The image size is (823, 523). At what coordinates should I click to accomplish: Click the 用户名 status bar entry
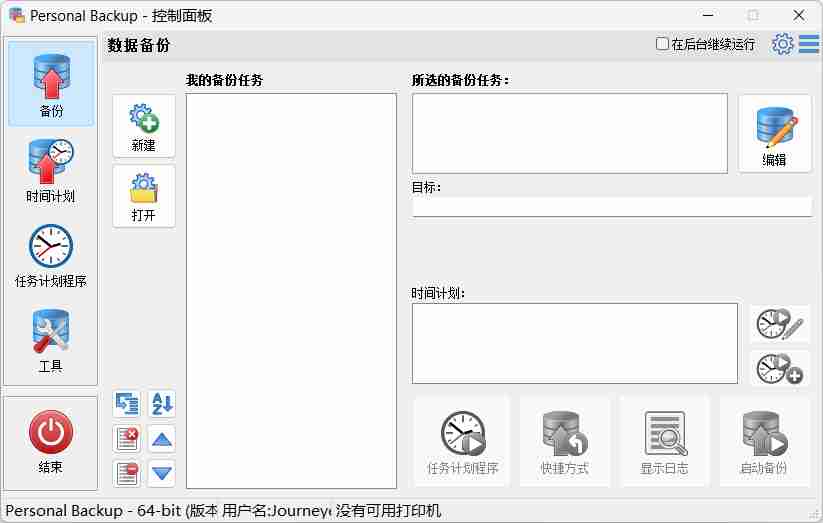[277, 510]
